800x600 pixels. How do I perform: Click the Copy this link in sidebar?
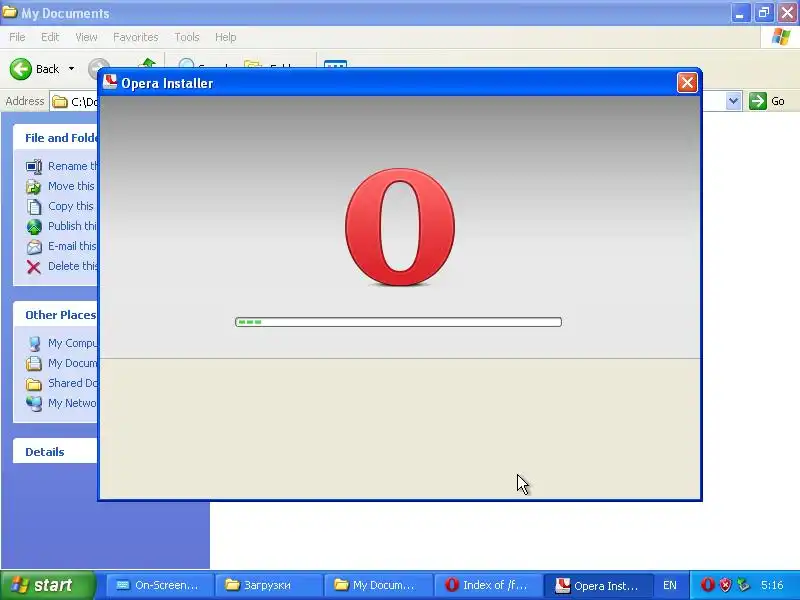pos(70,206)
